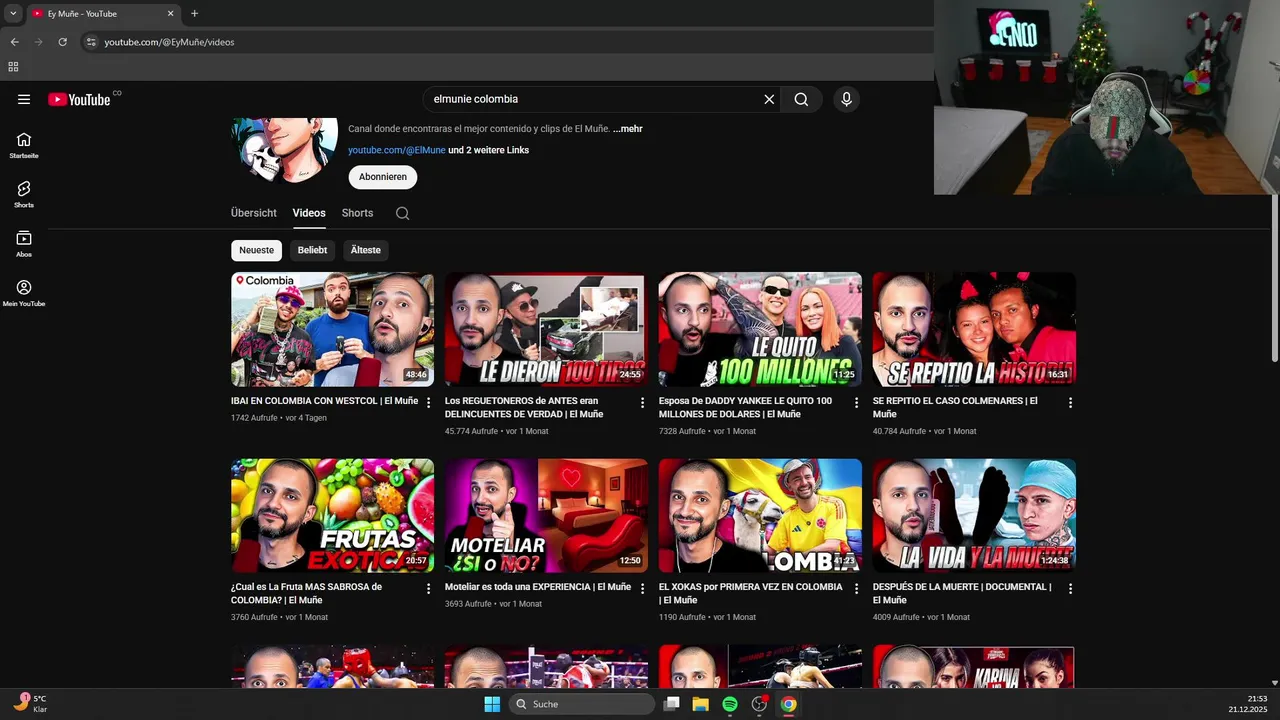
Task: View site information icon in address bar
Action: coord(91,42)
